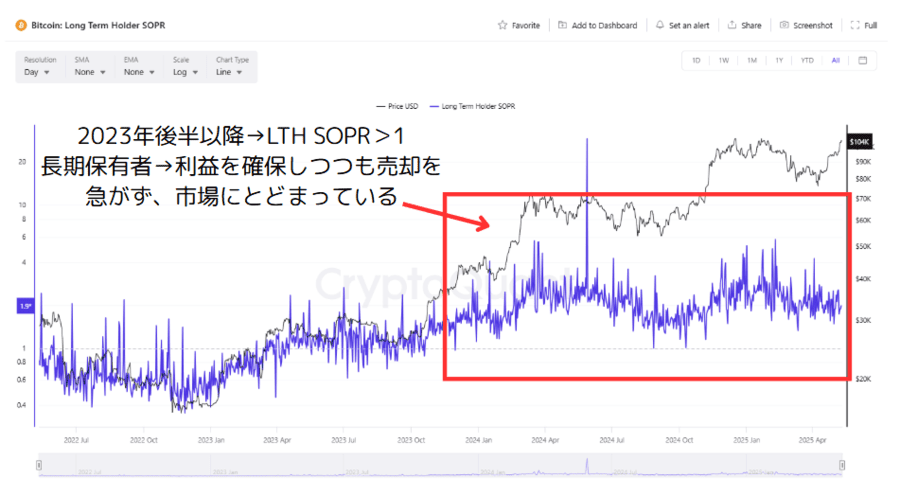Click the 2024 Oct axis label
The width and height of the screenshot is (900, 479).
click(679, 440)
